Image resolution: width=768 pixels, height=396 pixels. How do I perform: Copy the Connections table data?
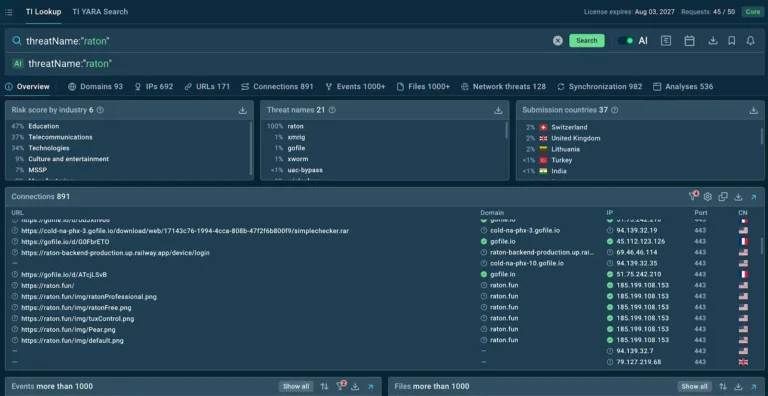[723, 197]
